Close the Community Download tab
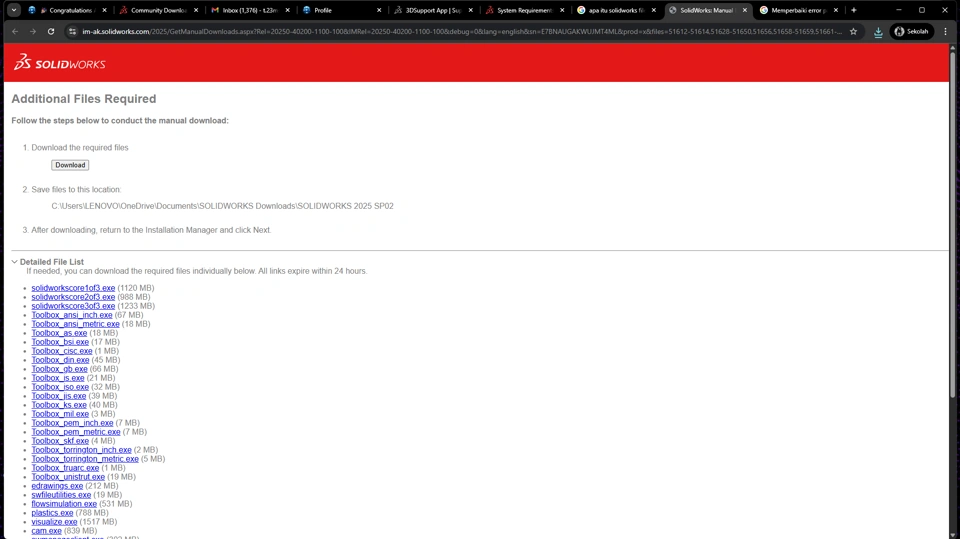 (x=196, y=10)
